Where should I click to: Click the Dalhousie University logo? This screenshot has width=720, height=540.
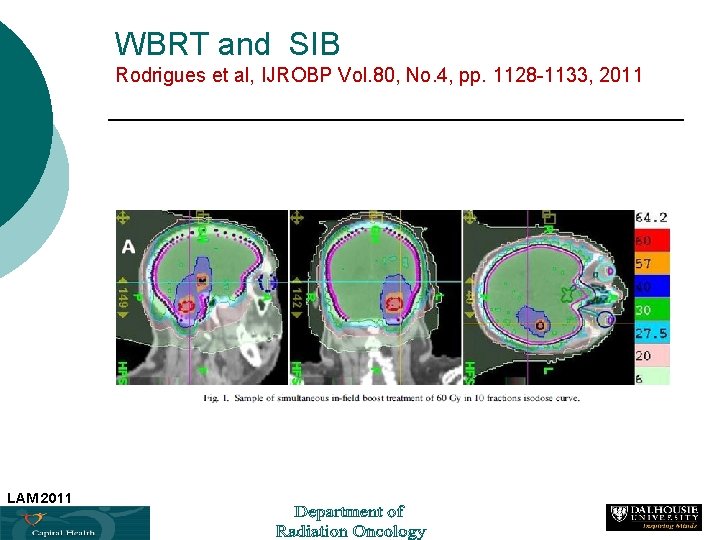coord(654,518)
